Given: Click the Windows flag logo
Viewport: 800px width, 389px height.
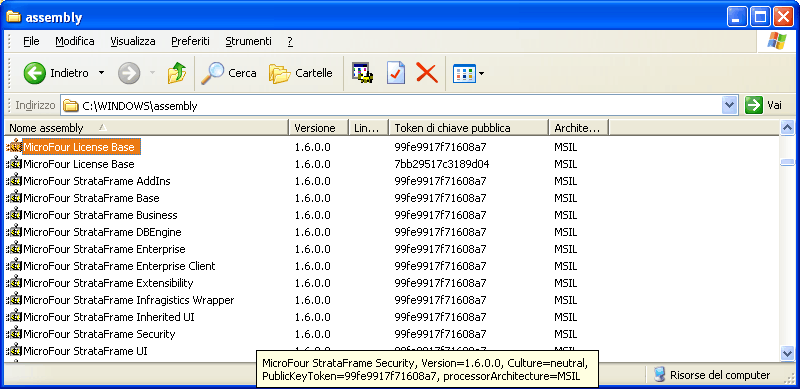Looking at the screenshot, I should coord(776,41).
